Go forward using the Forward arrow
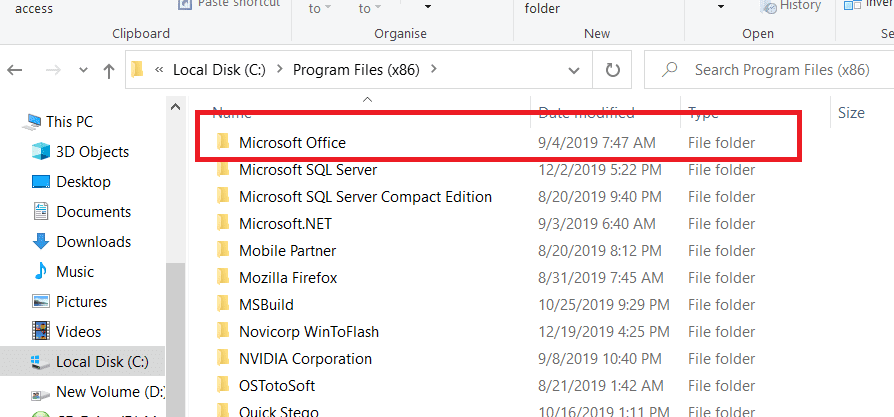 click(x=53, y=70)
